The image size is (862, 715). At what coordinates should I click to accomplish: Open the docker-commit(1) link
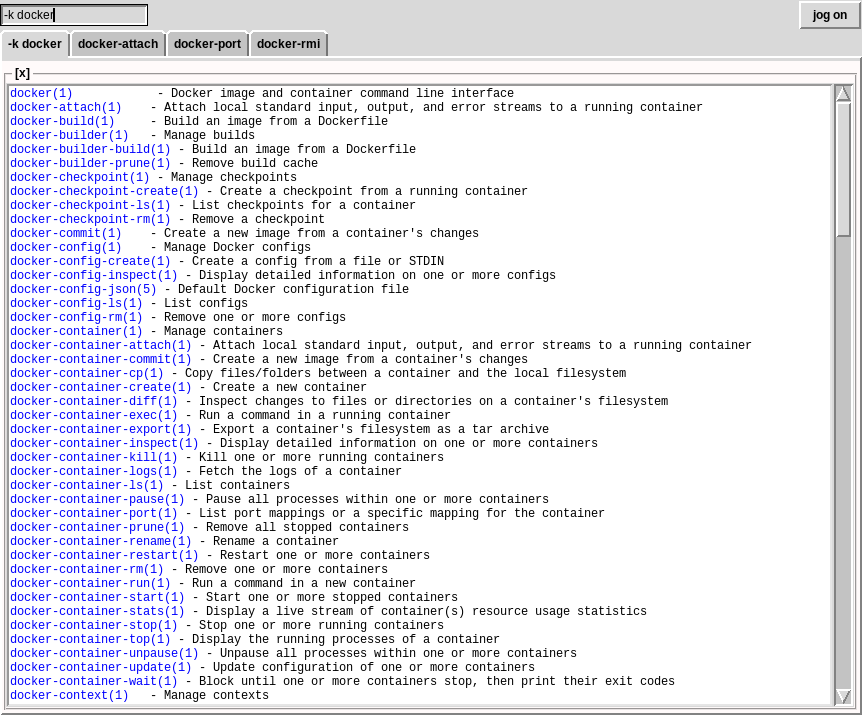(65, 234)
